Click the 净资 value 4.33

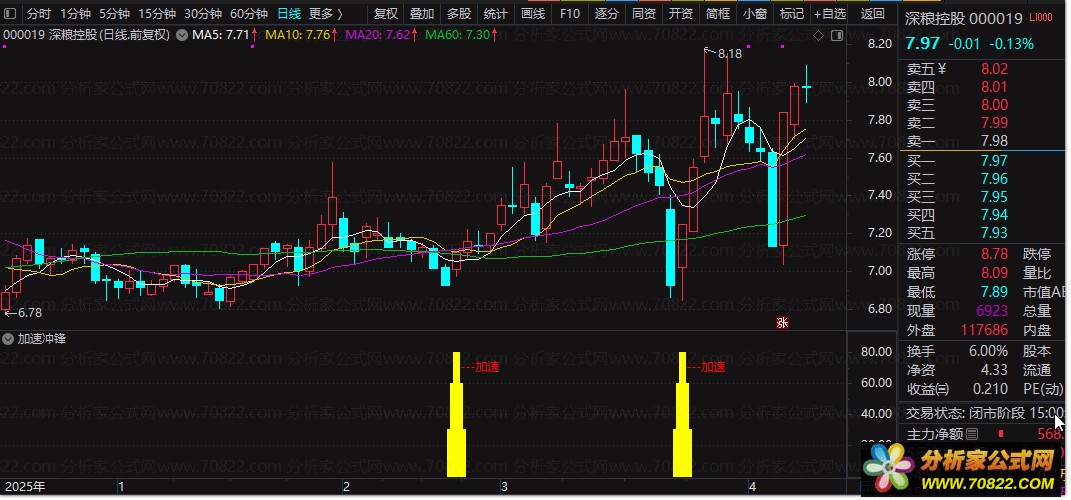994,370
